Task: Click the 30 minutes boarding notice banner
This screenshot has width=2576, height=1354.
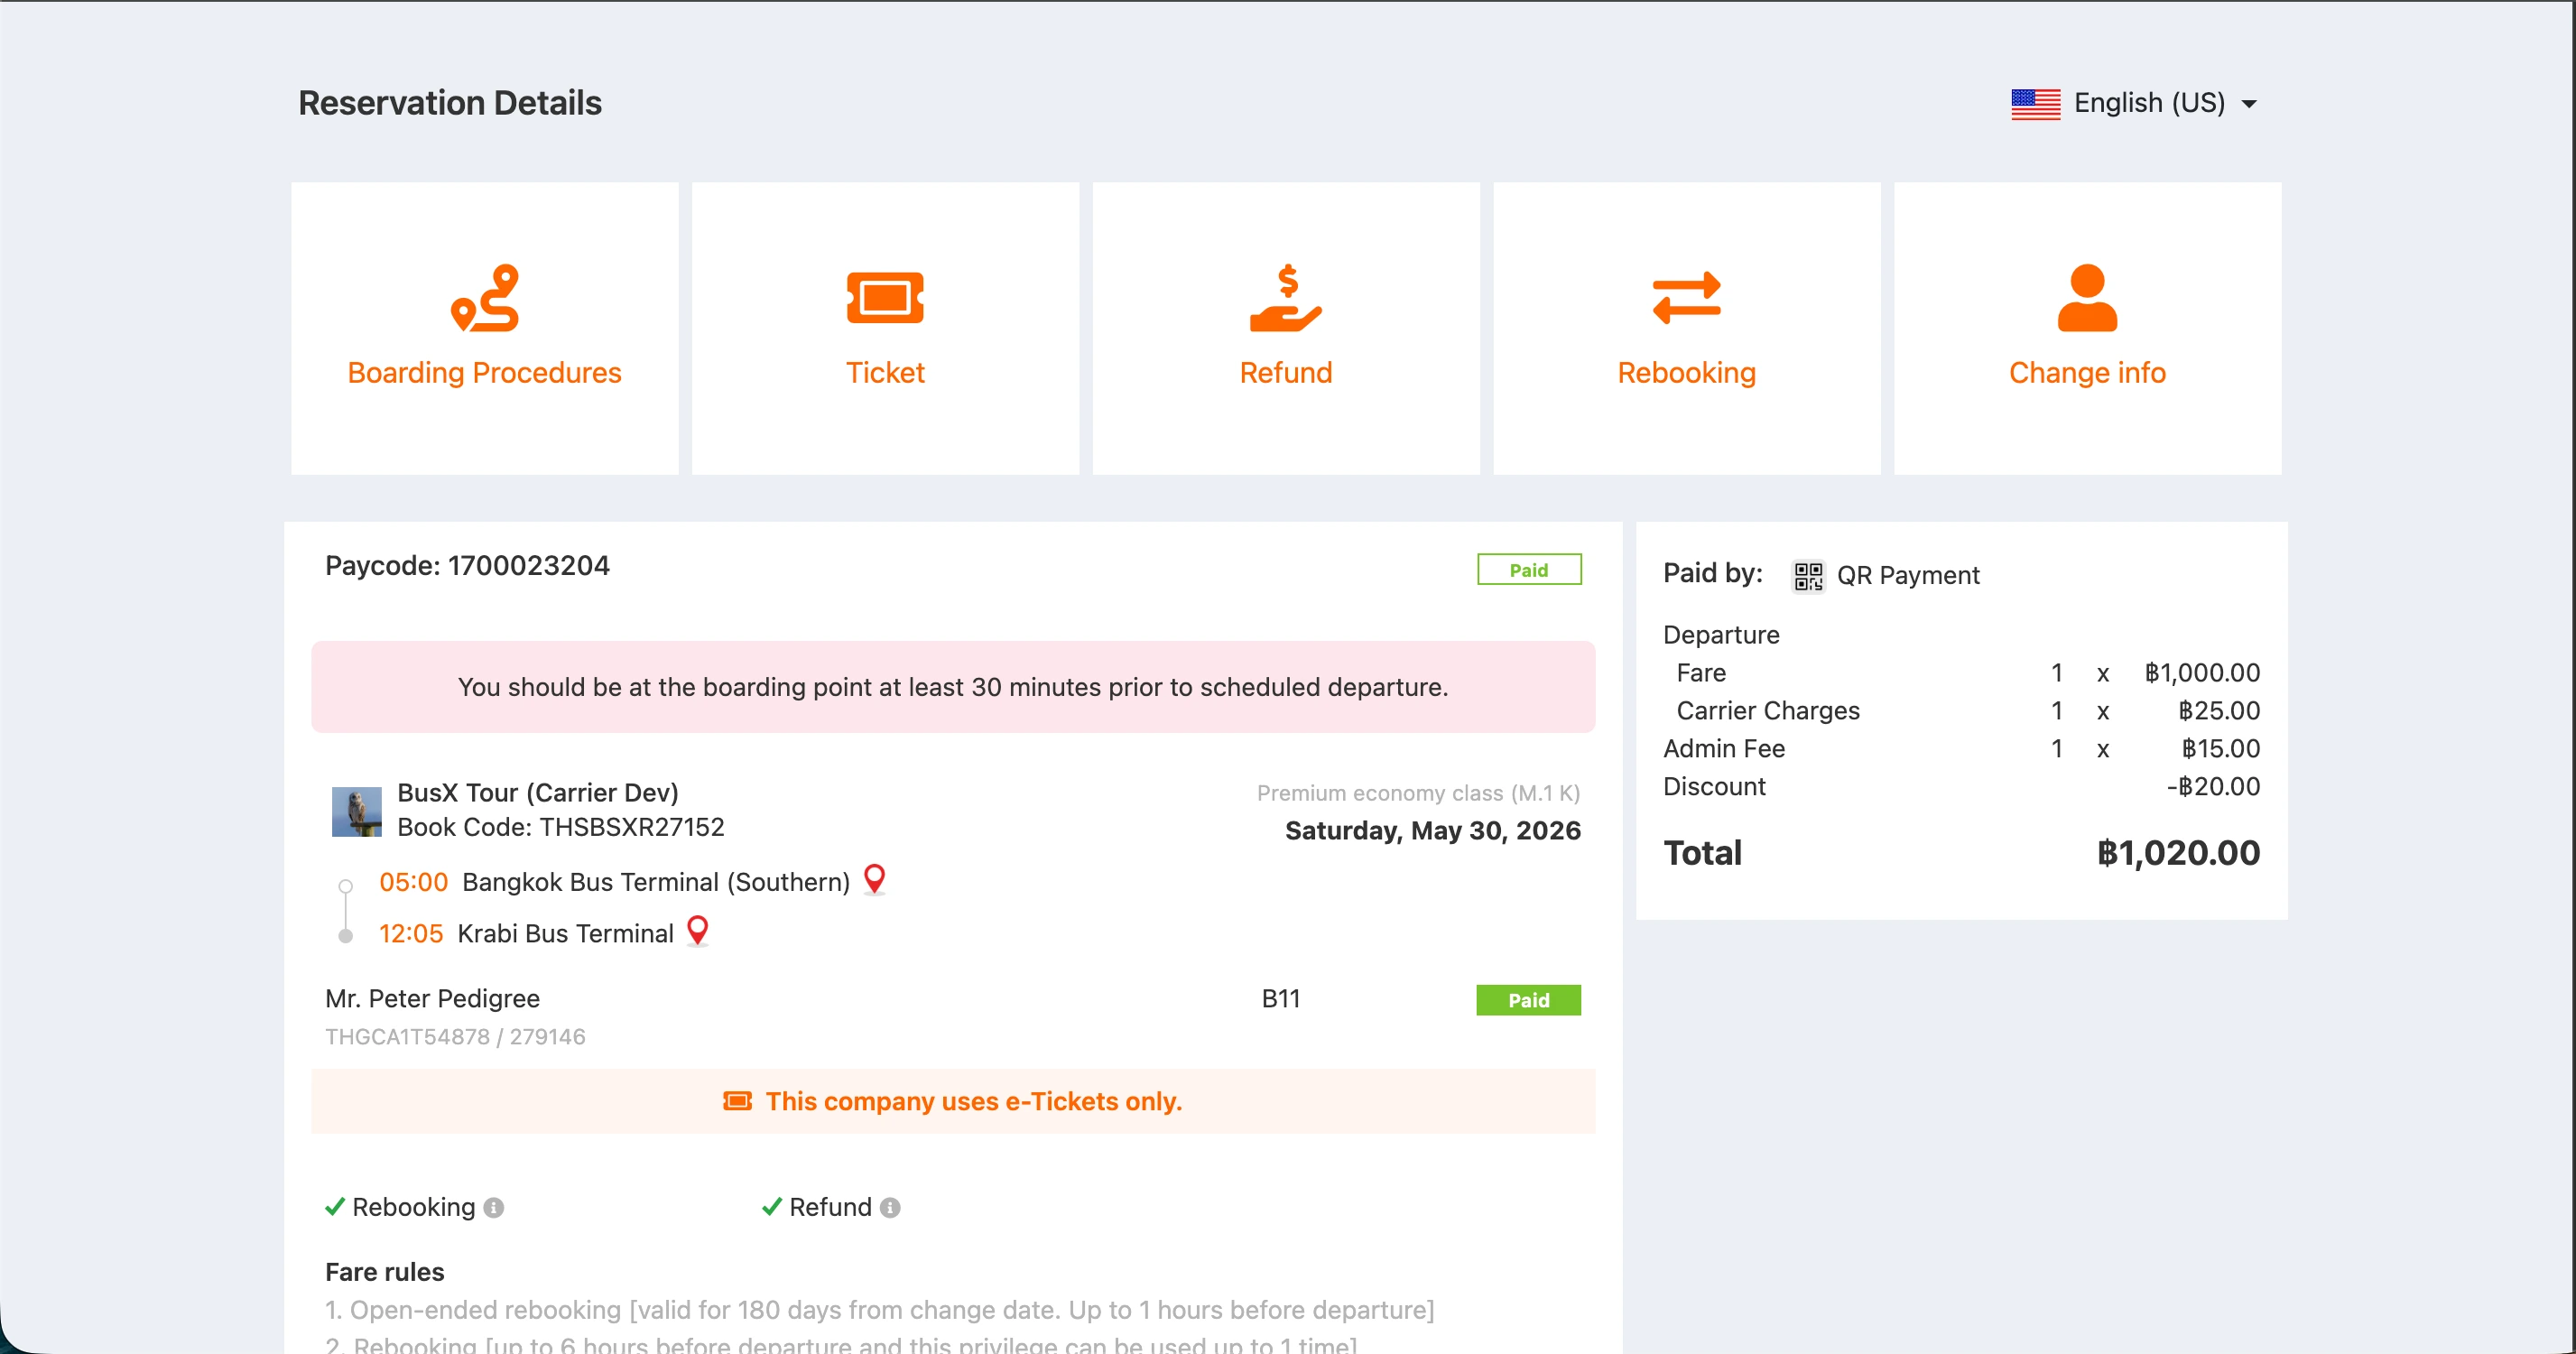Action: click(x=952, y=687)
